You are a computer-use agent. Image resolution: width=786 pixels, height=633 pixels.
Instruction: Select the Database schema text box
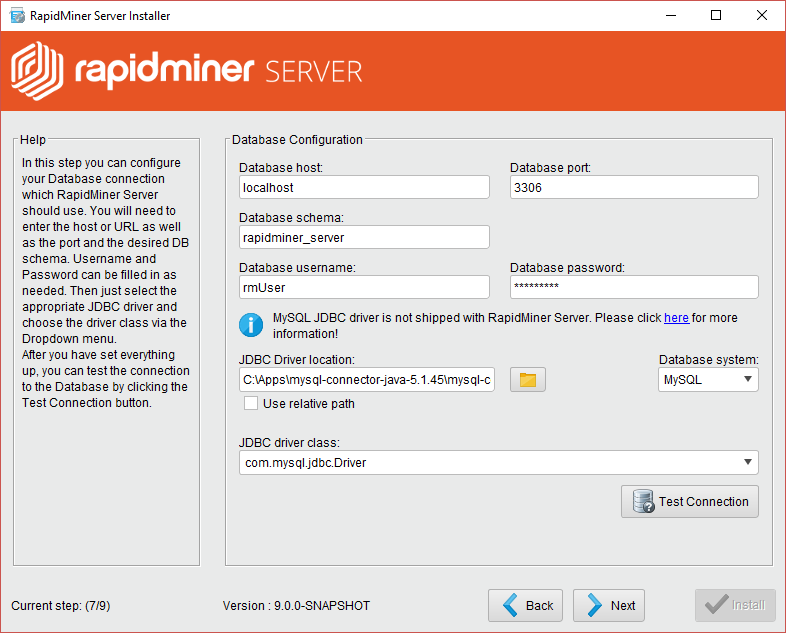[x=364, y=237]
